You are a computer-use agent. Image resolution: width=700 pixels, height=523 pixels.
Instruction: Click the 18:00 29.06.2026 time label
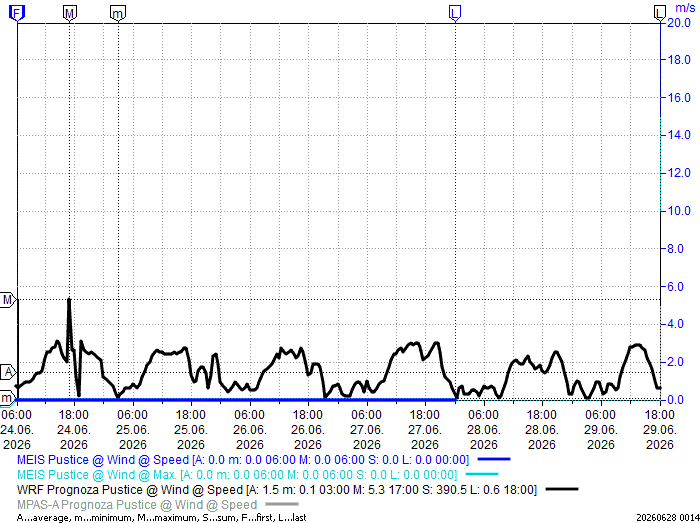(660, 430)
